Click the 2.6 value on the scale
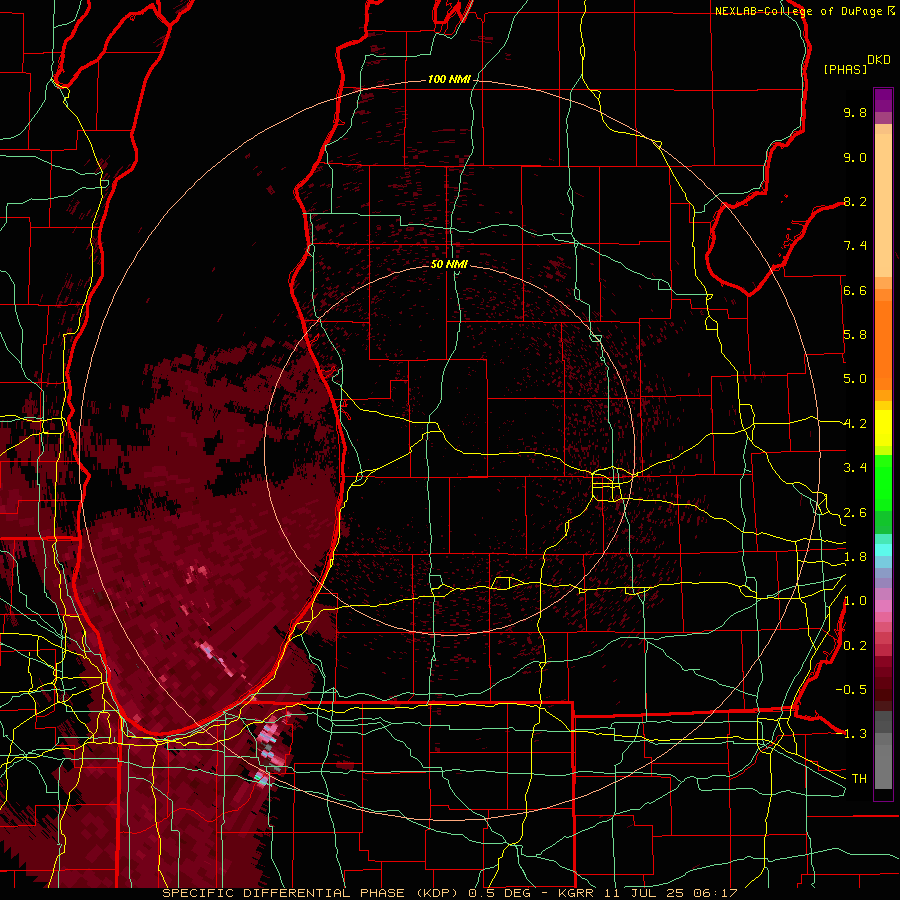The width and height of the screenshot is (900, 900). click(x=855, y=513)
